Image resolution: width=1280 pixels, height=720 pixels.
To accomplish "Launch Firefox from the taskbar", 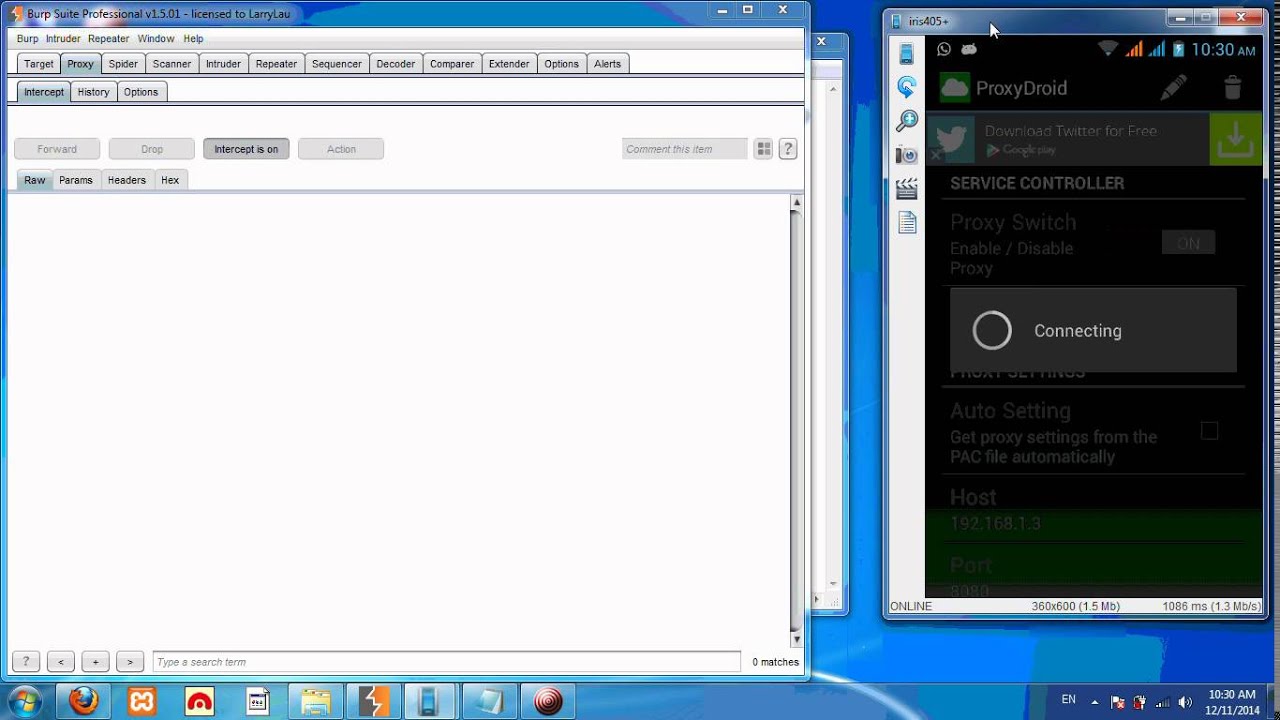I will [83, 702].
